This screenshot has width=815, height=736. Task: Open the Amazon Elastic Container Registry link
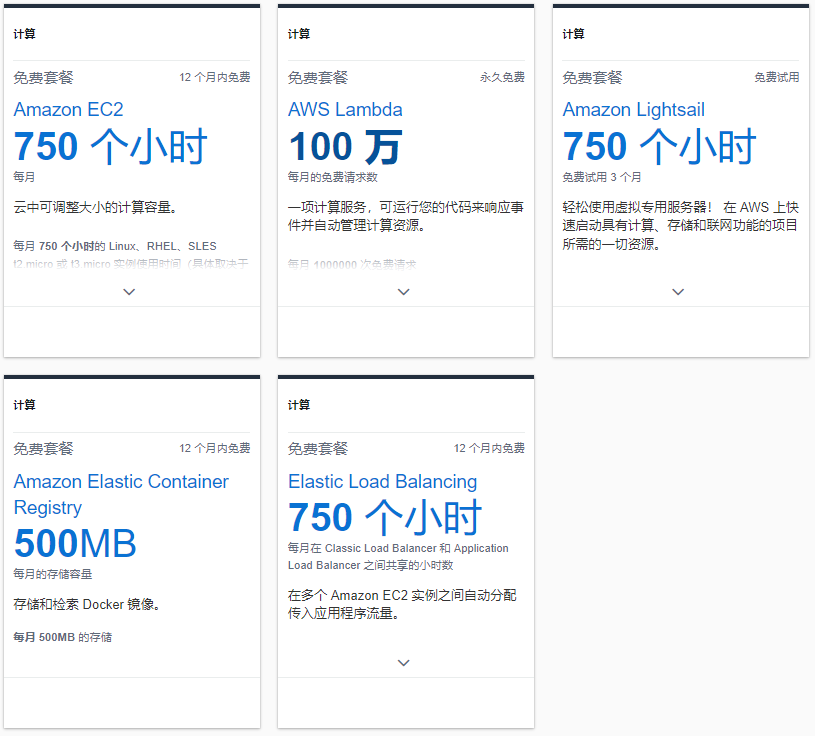[x=121, y=494]
